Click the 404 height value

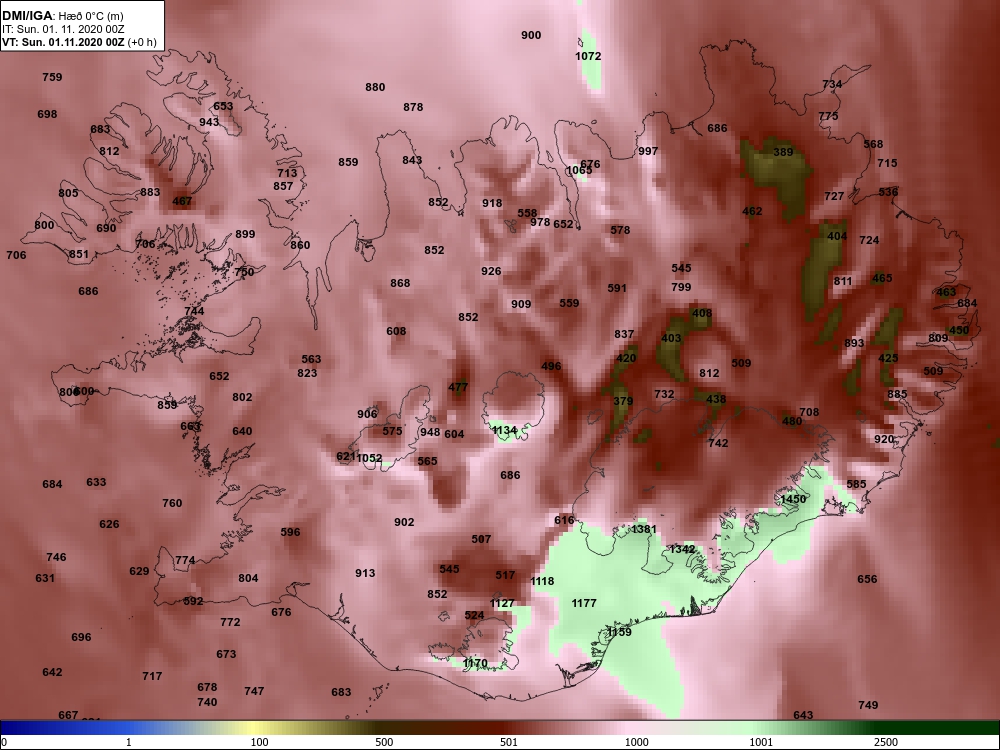point(837,236)
